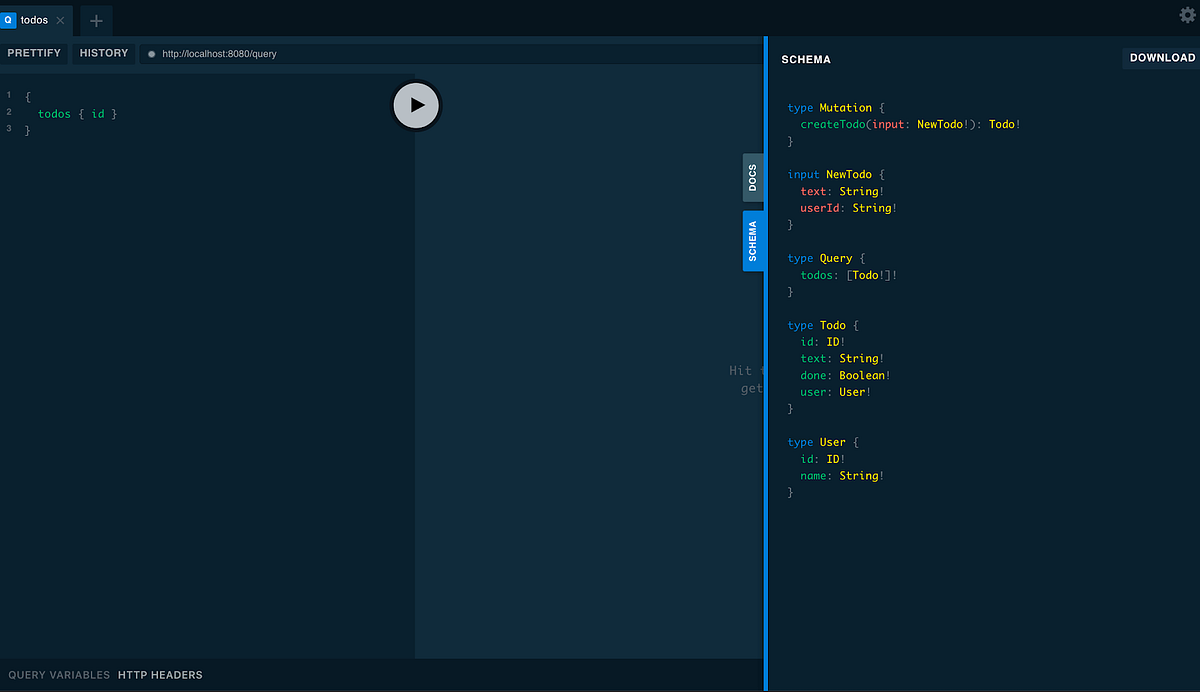This screenshot has width=1200, height=692.
Task: Open the QUERY VARIABLES panel
Action: tap(58, 675)
